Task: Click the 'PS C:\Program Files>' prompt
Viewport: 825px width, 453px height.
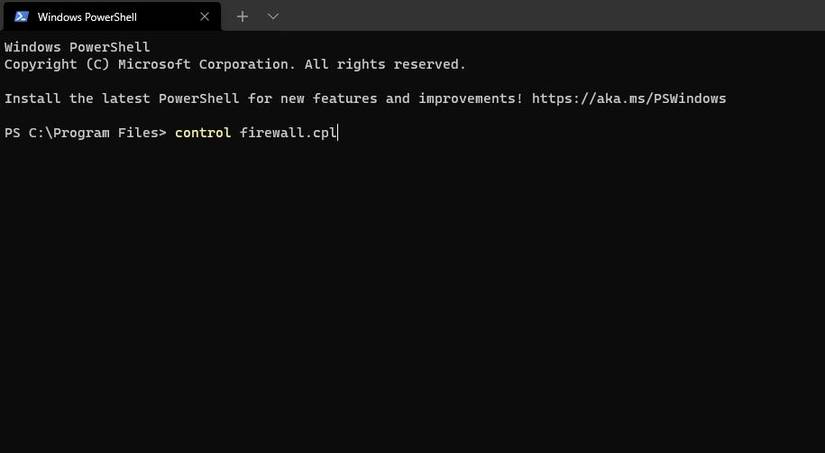Action: point(85,133)
